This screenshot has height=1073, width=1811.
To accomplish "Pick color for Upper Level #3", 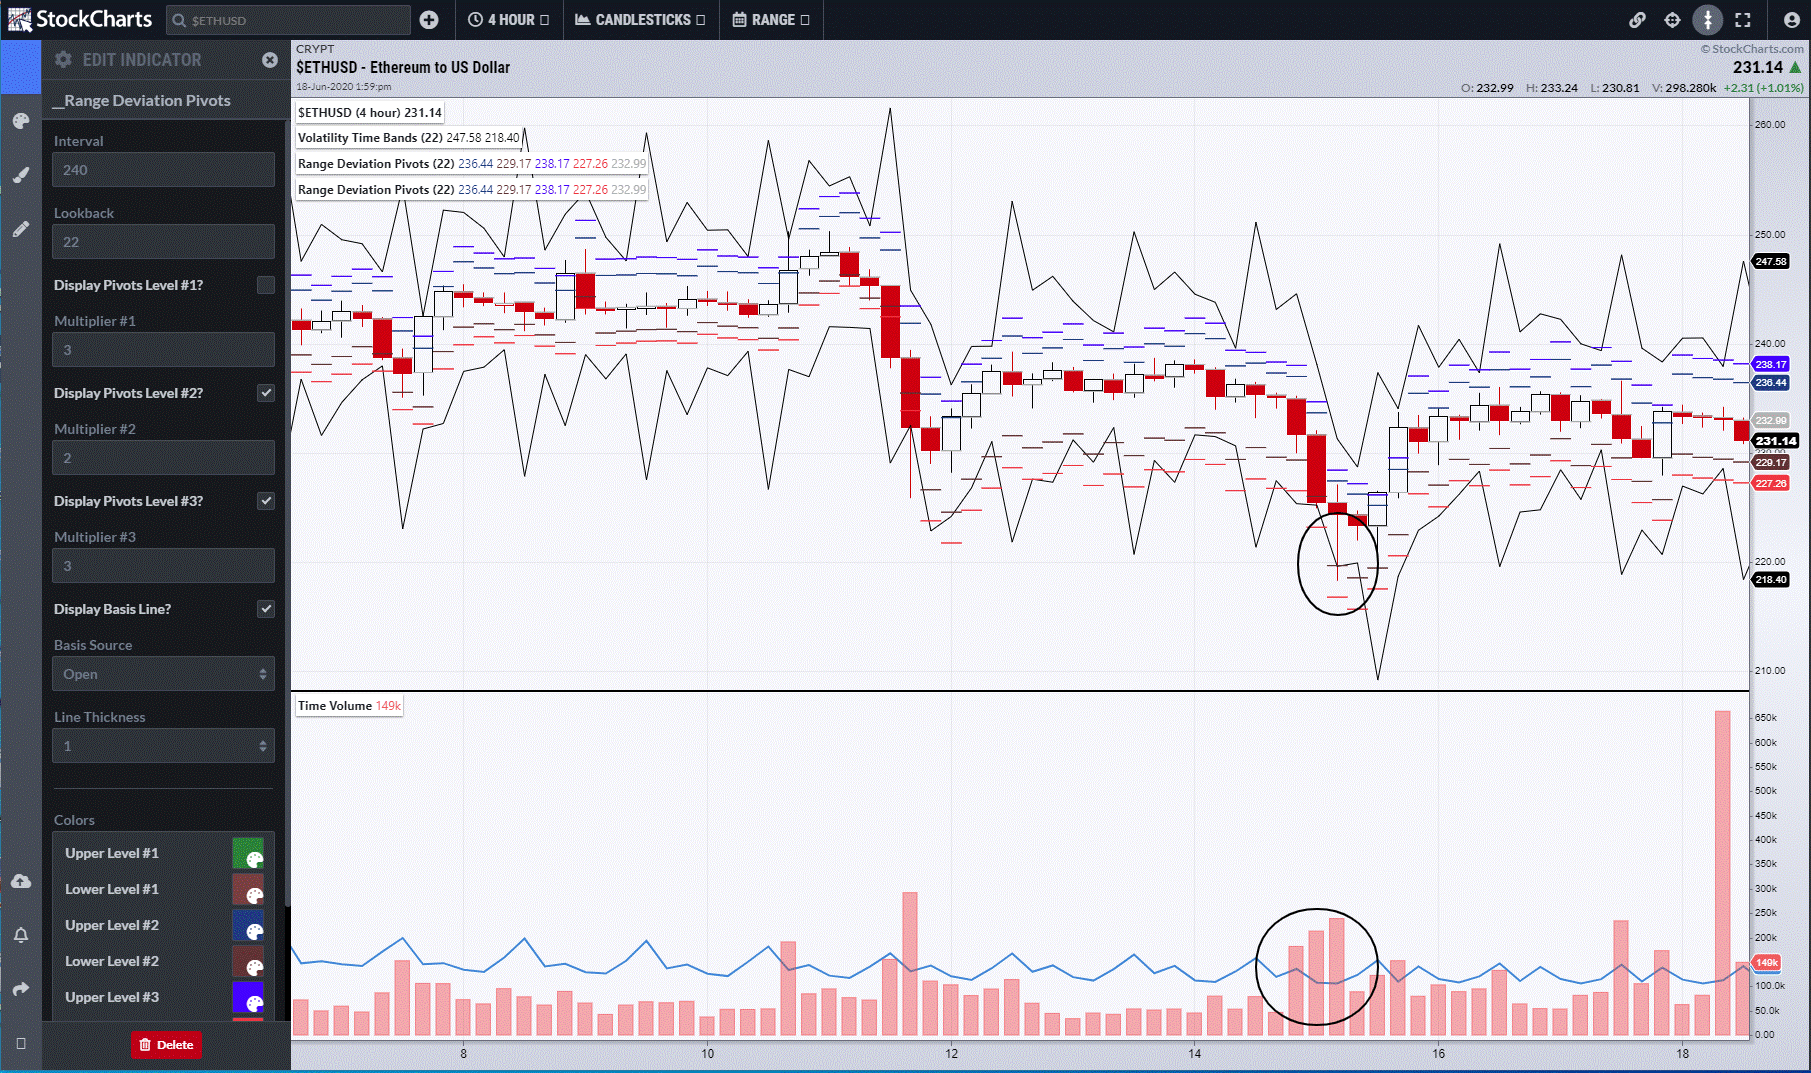I will click(248, 997).
